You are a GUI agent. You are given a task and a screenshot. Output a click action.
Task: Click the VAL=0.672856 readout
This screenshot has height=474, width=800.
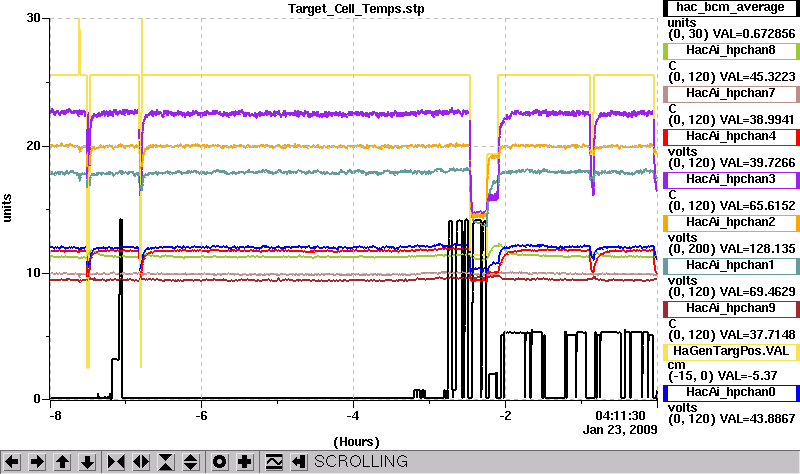754,34
